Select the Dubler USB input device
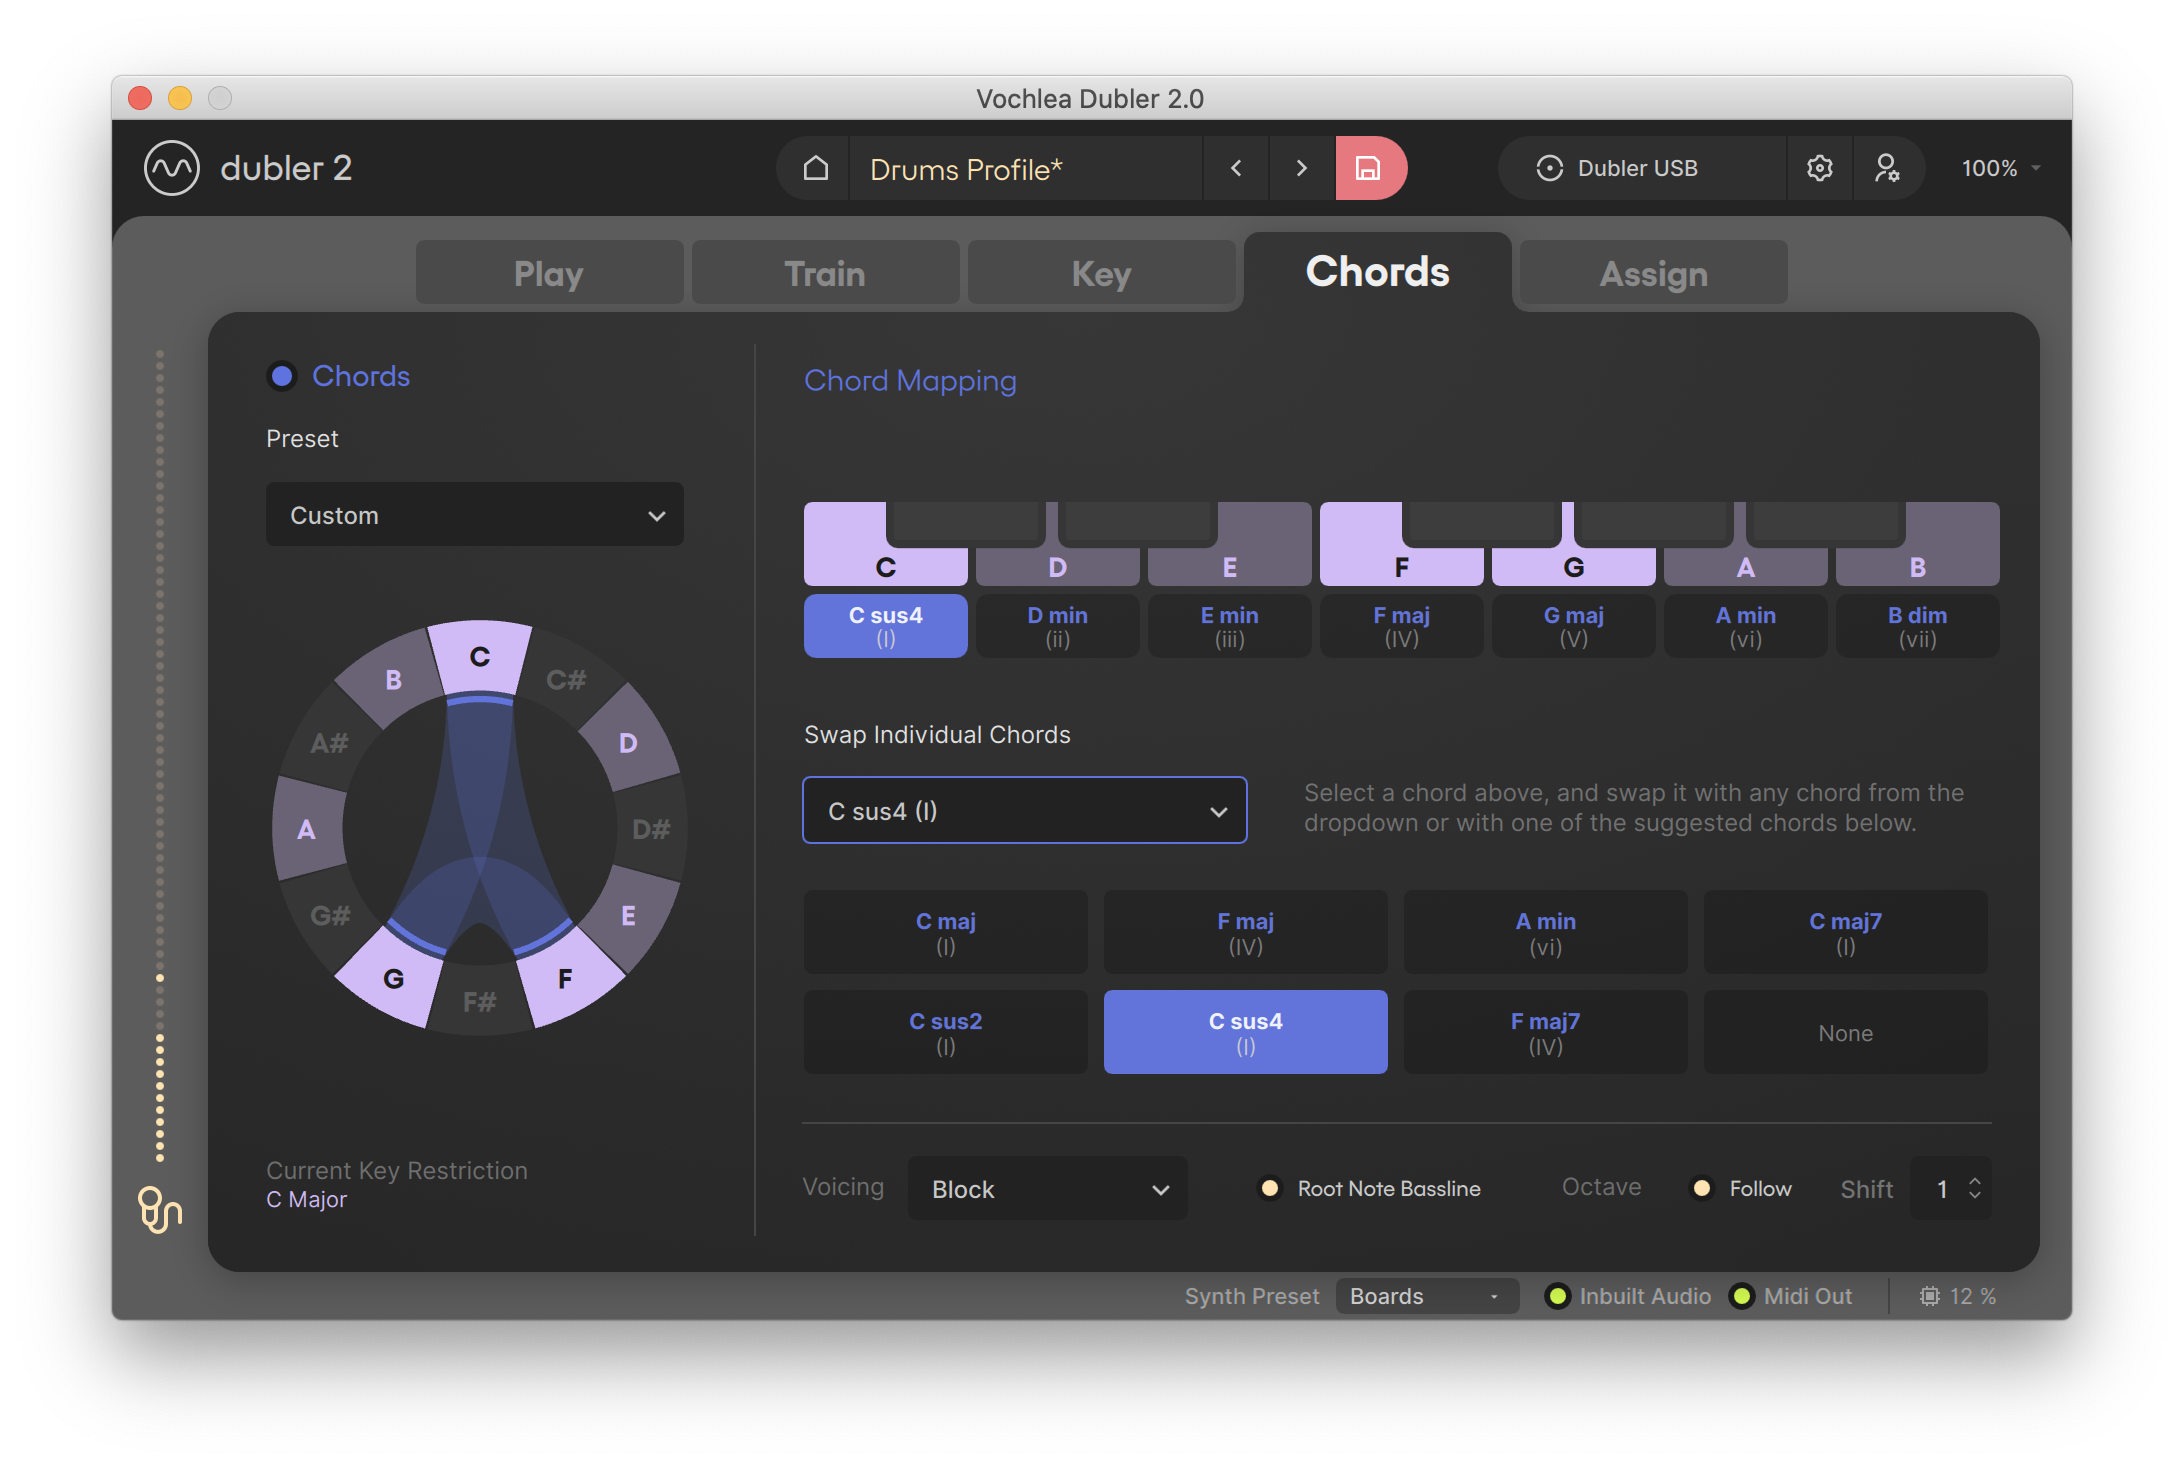This screenshot has height=1468, width=2184. click(1640, 168)
